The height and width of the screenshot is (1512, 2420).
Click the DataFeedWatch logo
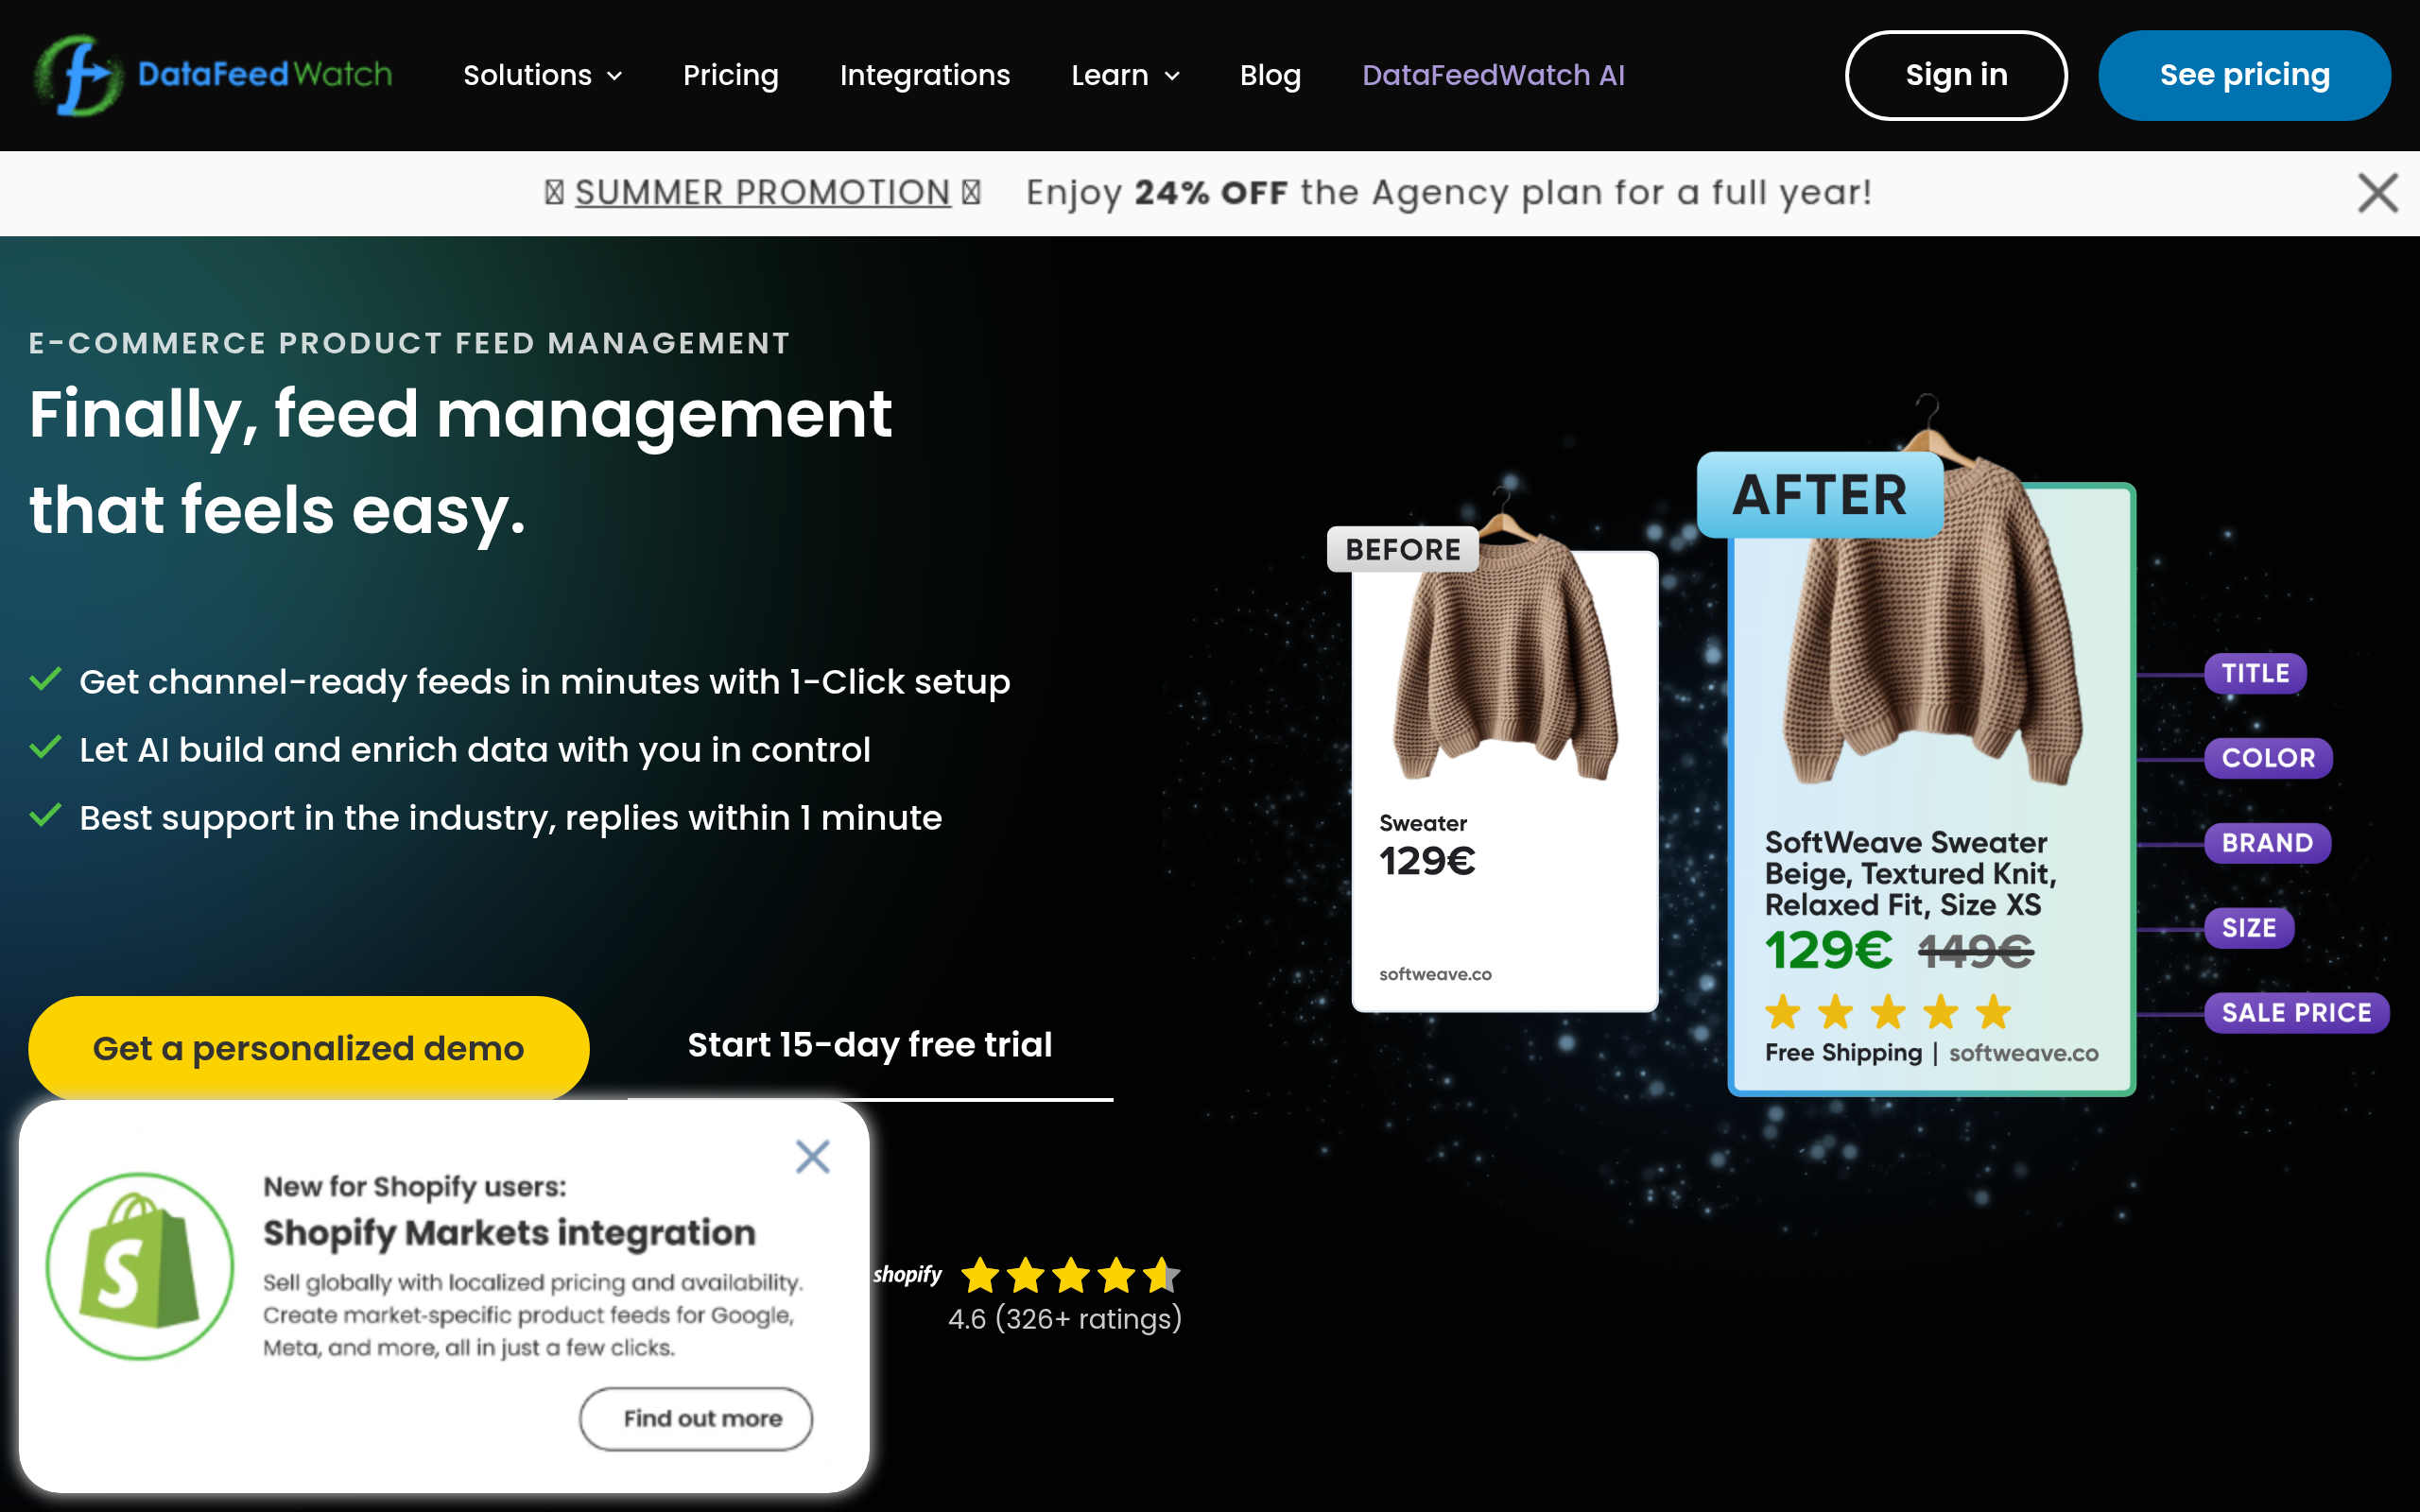(213, 75)
